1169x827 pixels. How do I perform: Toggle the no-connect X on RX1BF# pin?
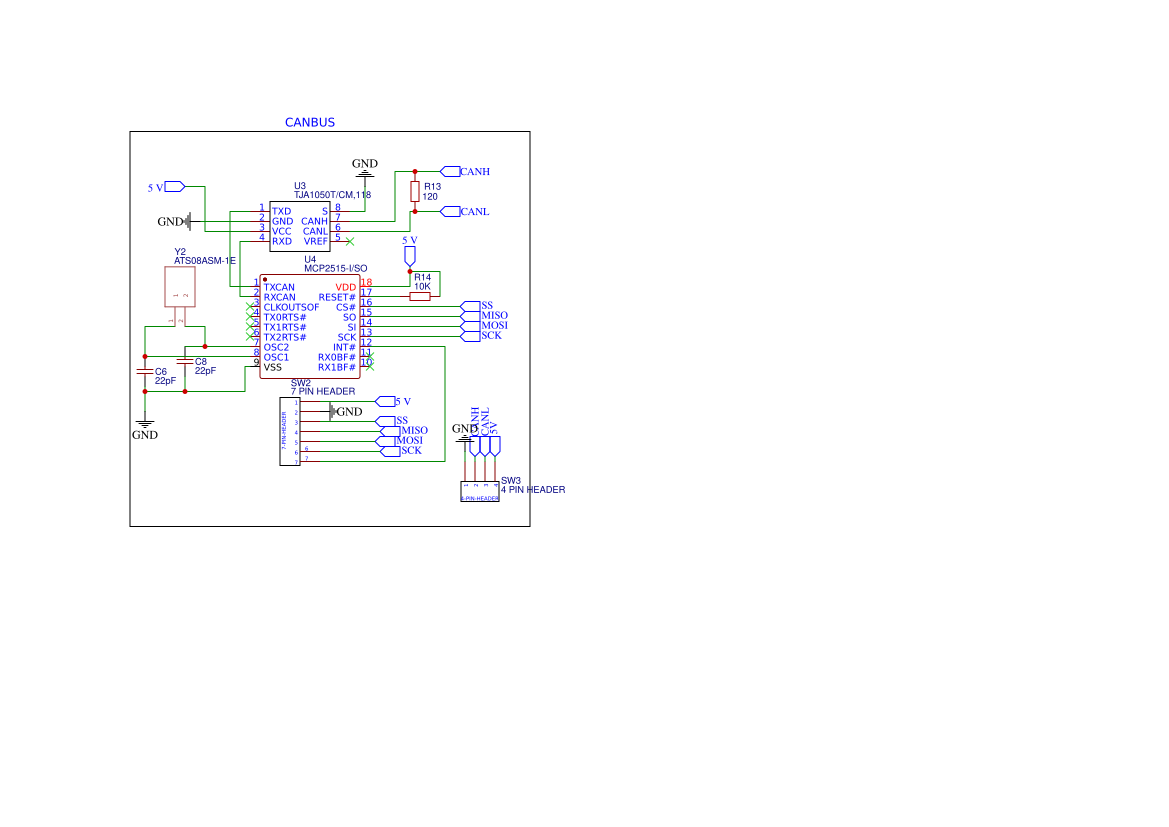[x=370, y=367]
